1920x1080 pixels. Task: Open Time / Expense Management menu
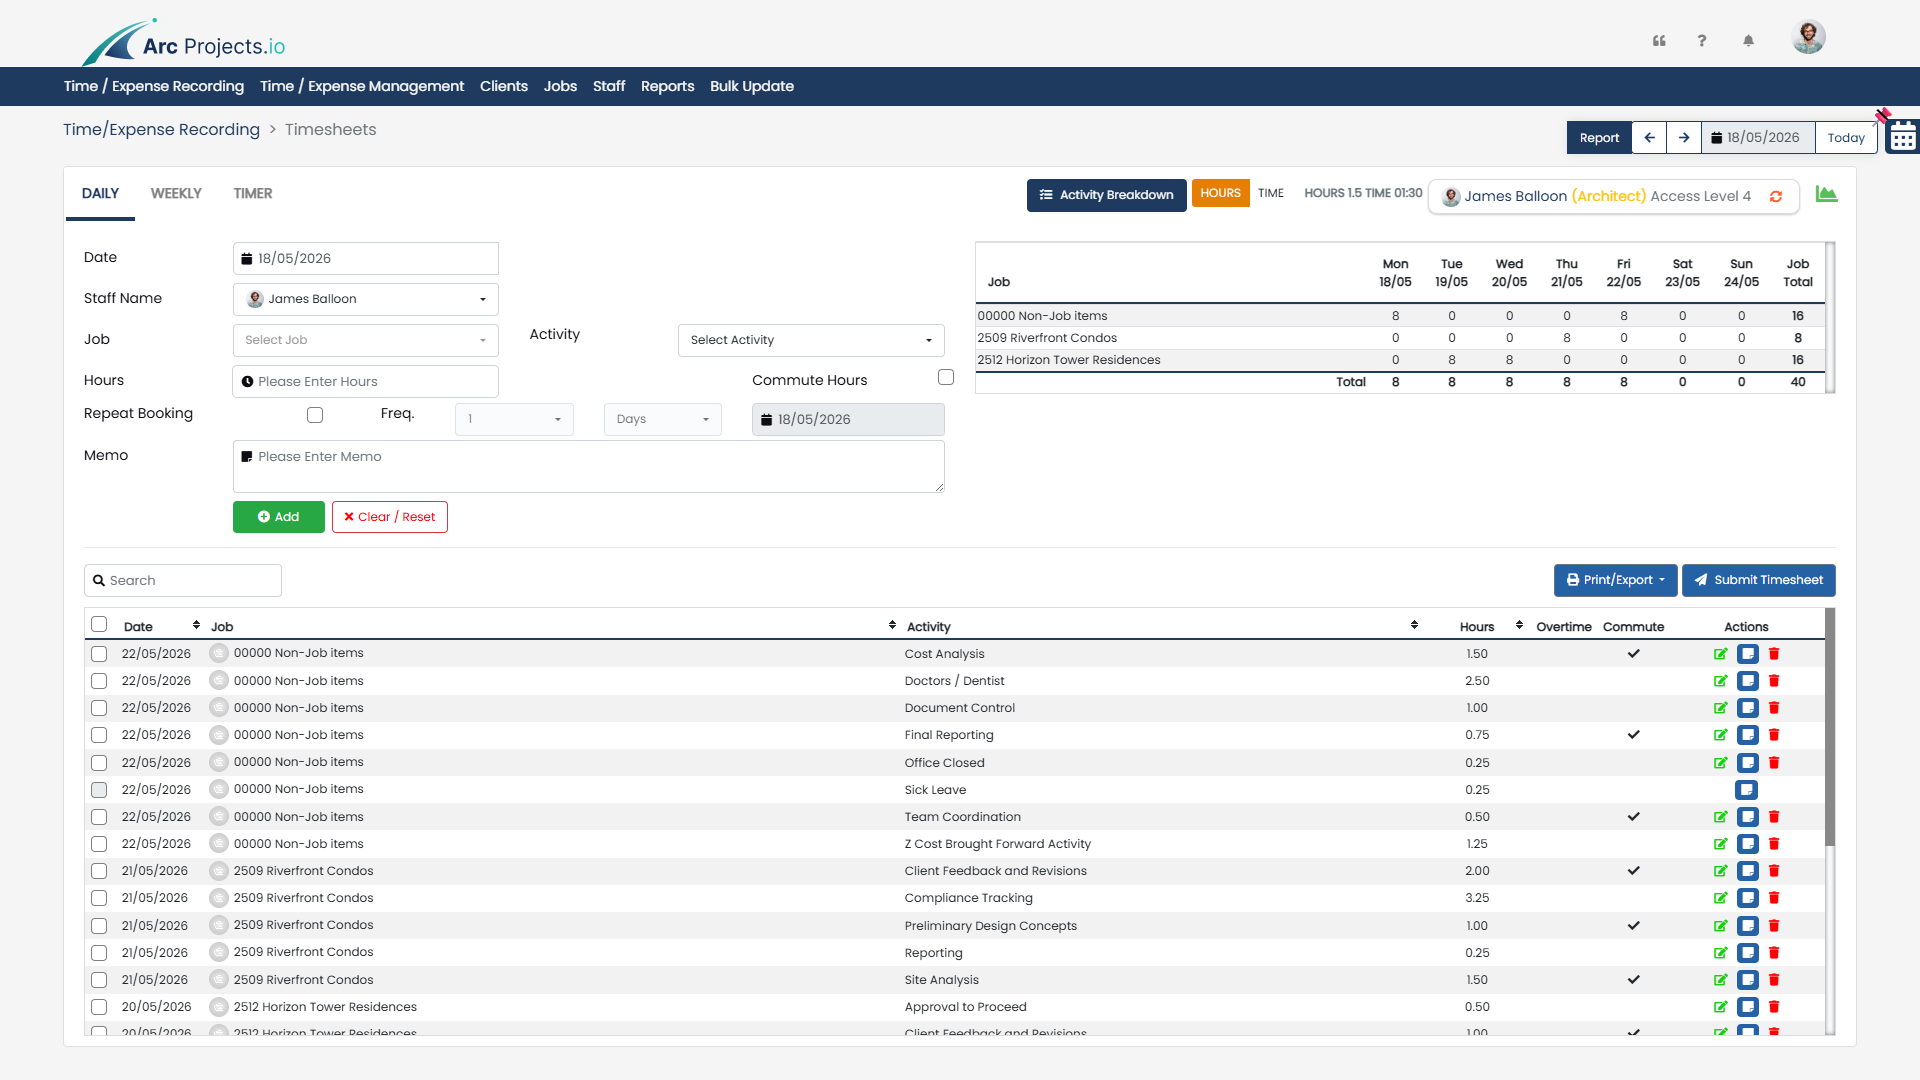362,86
